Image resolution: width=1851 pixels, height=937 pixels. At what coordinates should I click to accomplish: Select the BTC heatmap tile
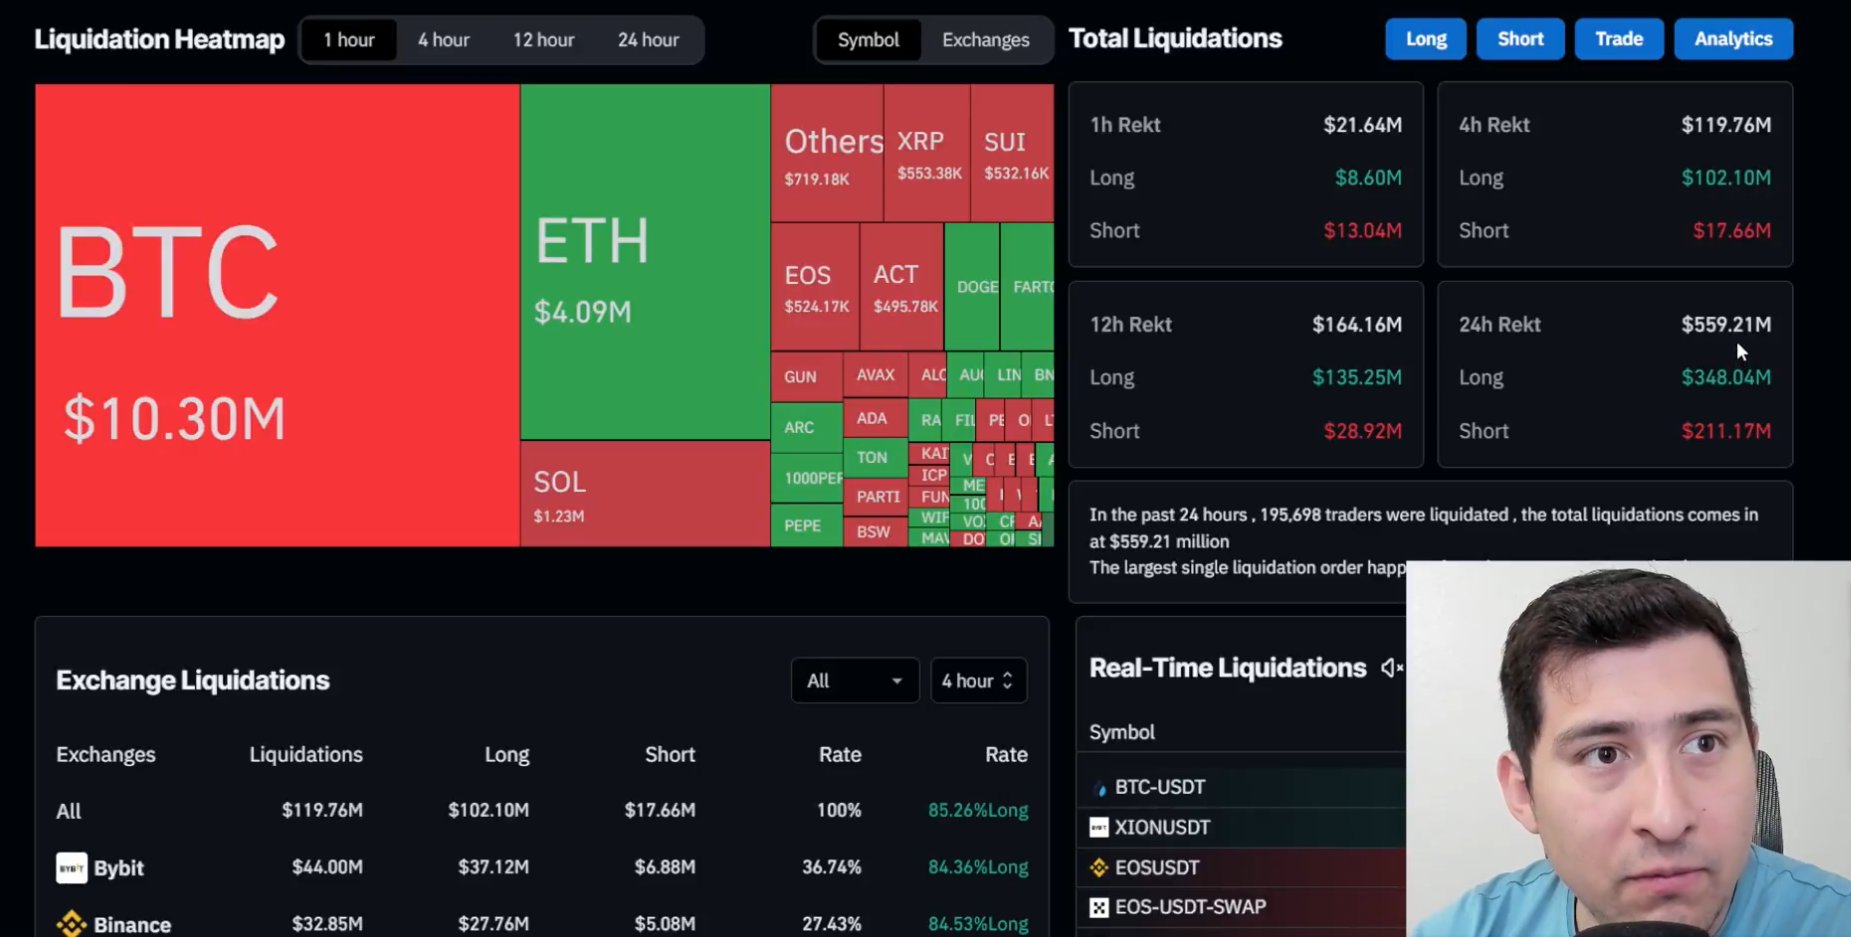277,315
